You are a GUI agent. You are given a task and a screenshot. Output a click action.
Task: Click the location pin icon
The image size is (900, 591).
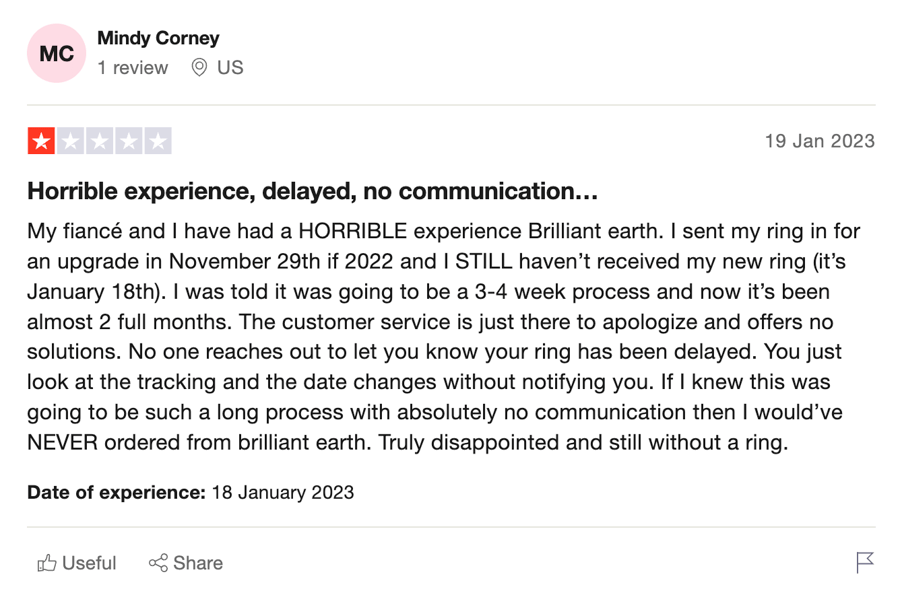tap(199, 67)
